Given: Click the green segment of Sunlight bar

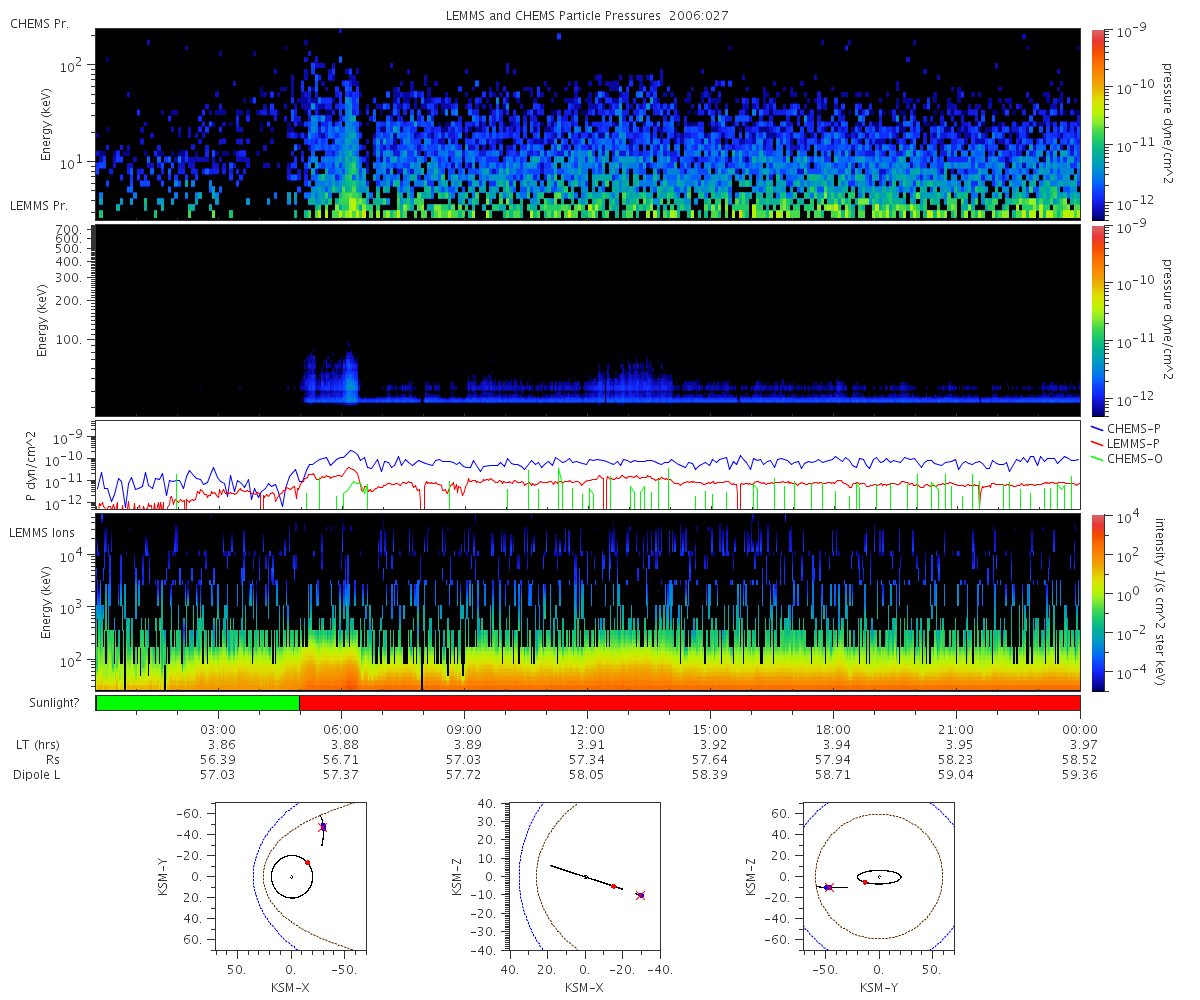Looking at the screenshot, I should 197,703.
